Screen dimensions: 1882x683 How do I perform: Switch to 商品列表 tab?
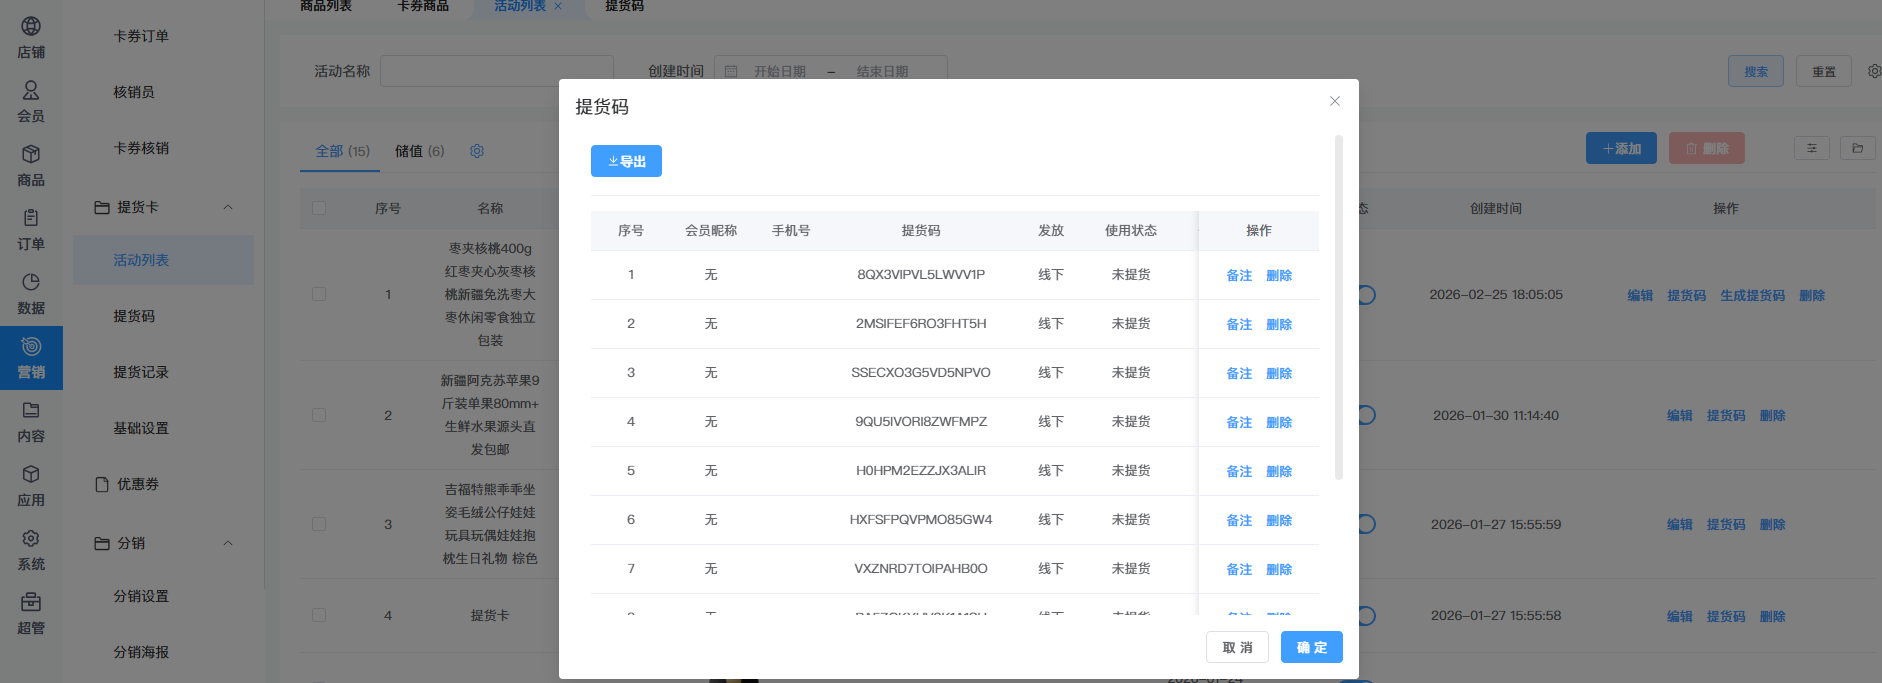(x=326, y=7)
